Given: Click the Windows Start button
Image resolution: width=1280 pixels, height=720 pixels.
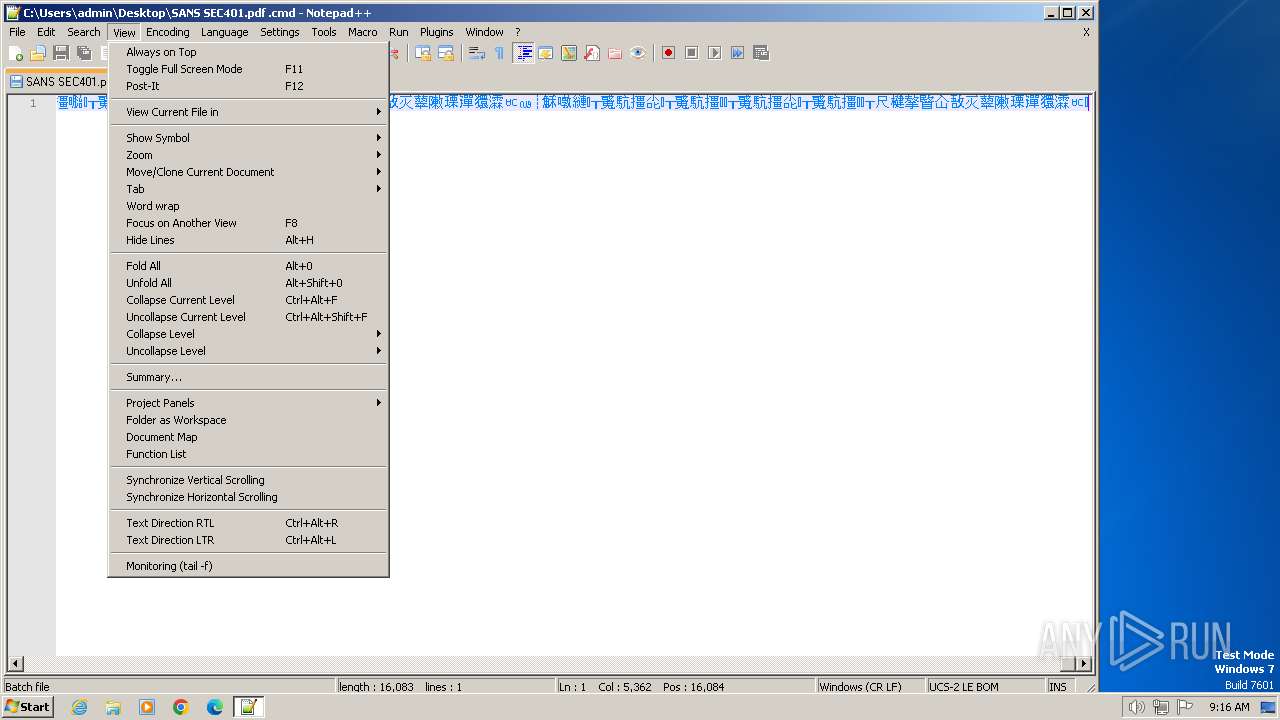Looking at the screenshot, I should (28, 707).
